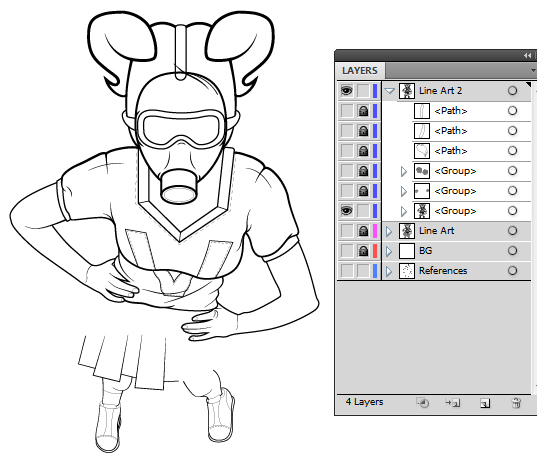The height and width of the screenshot is (458, 537).
Task: Click the goggles on the character artwork
Action: tap(181, 129)
